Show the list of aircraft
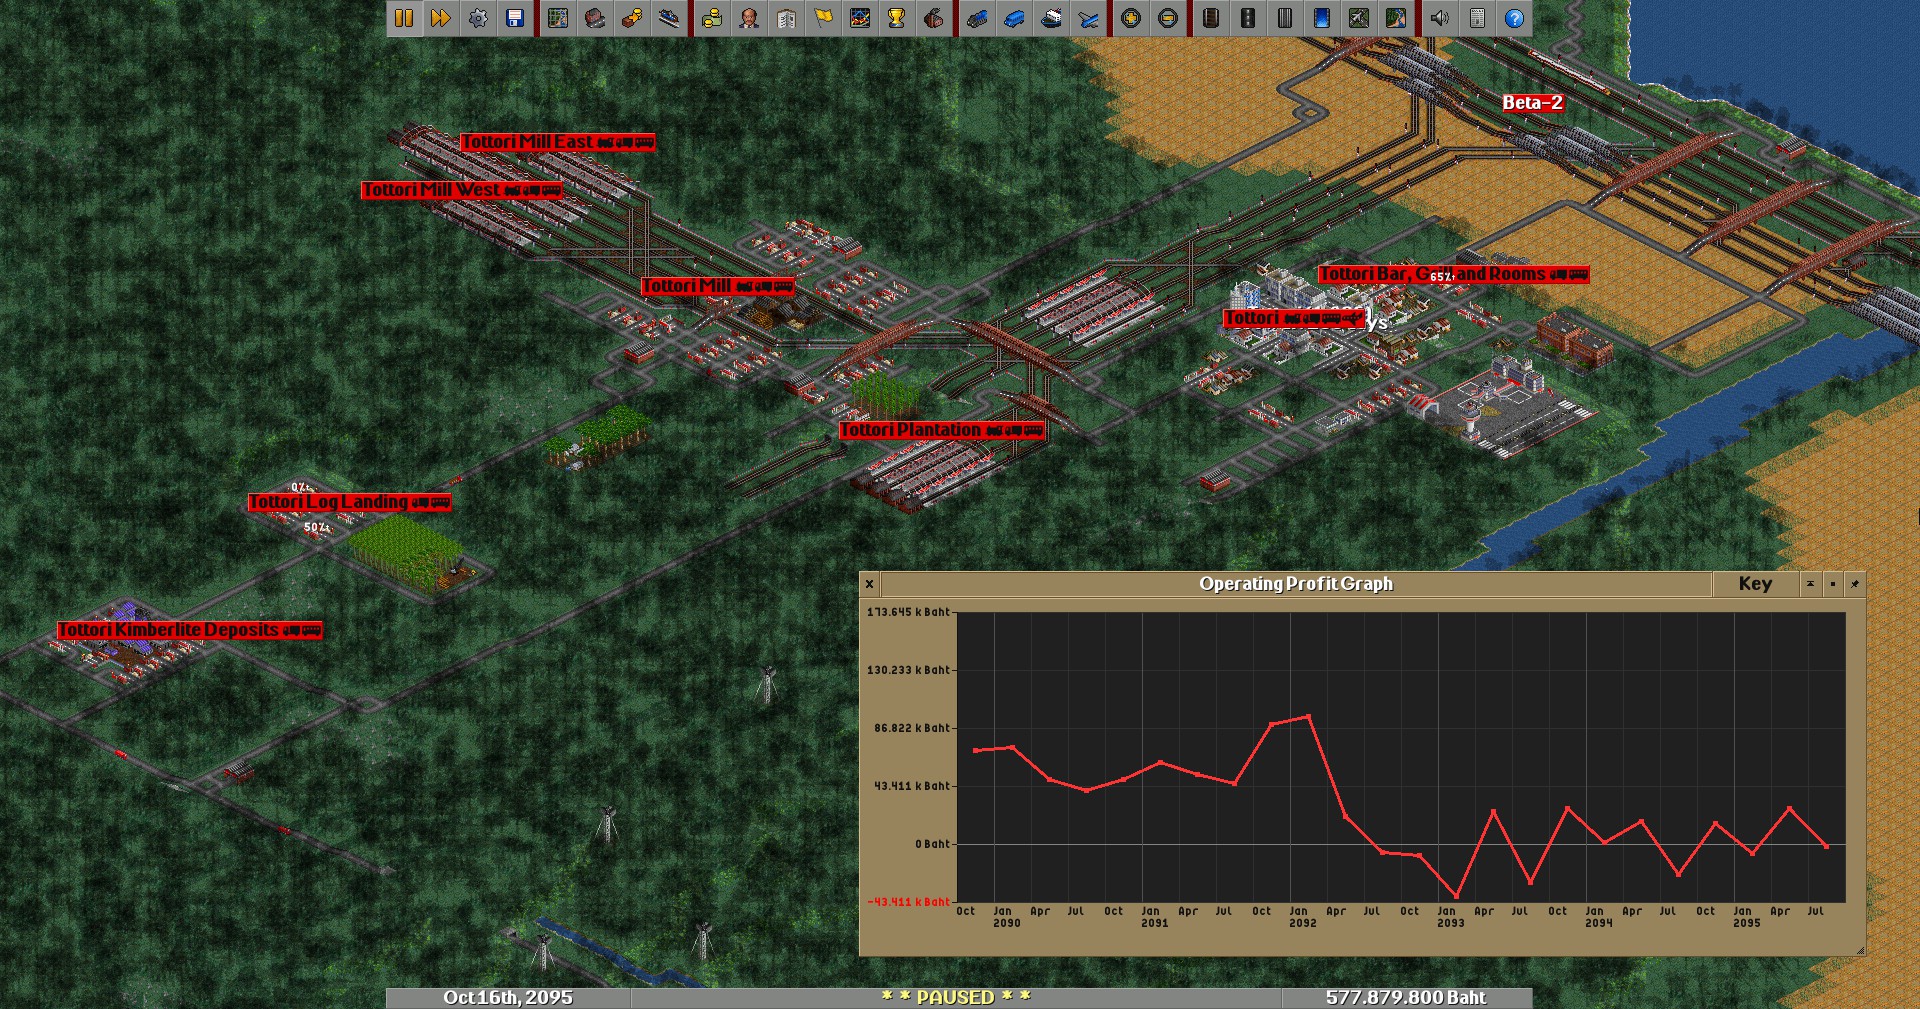1920x1009 pixels. pos(1088,18)
